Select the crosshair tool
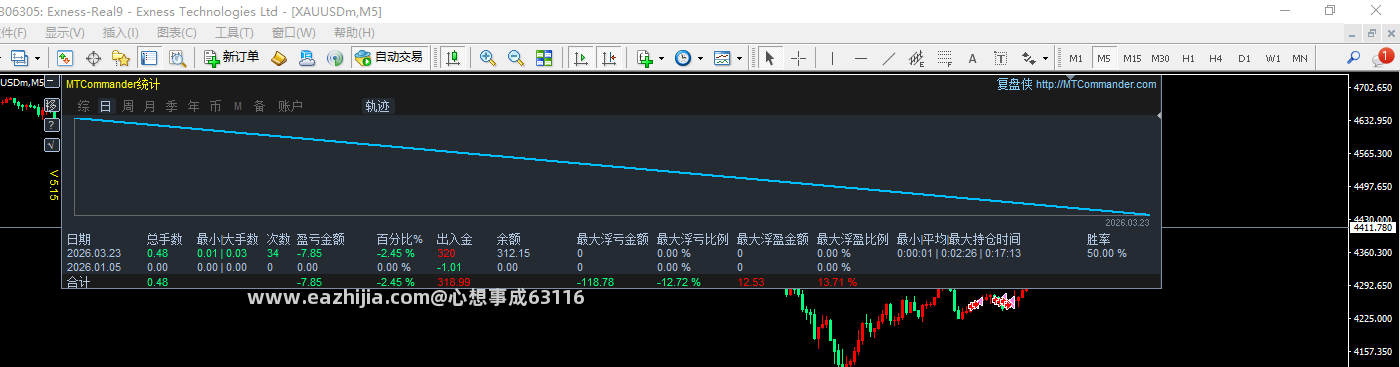This screenshot has width=1400, height=367. [x=798, y=58]
